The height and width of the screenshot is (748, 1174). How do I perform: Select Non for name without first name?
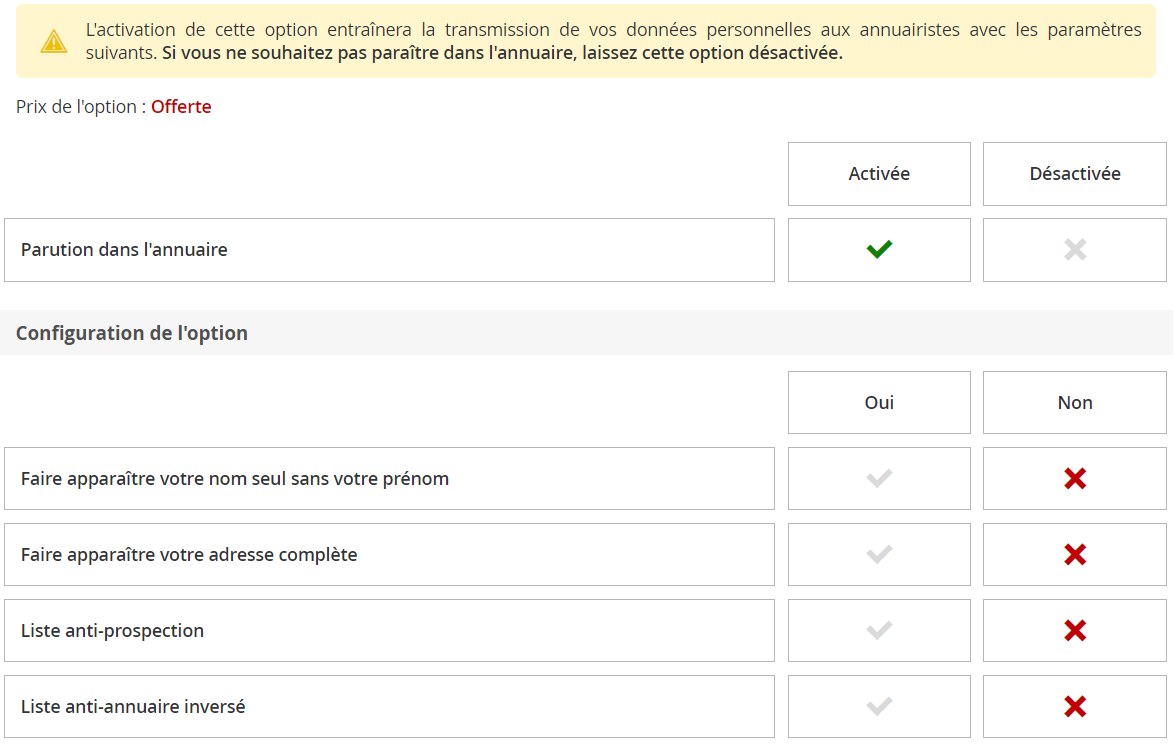(x=1075, y=479)
